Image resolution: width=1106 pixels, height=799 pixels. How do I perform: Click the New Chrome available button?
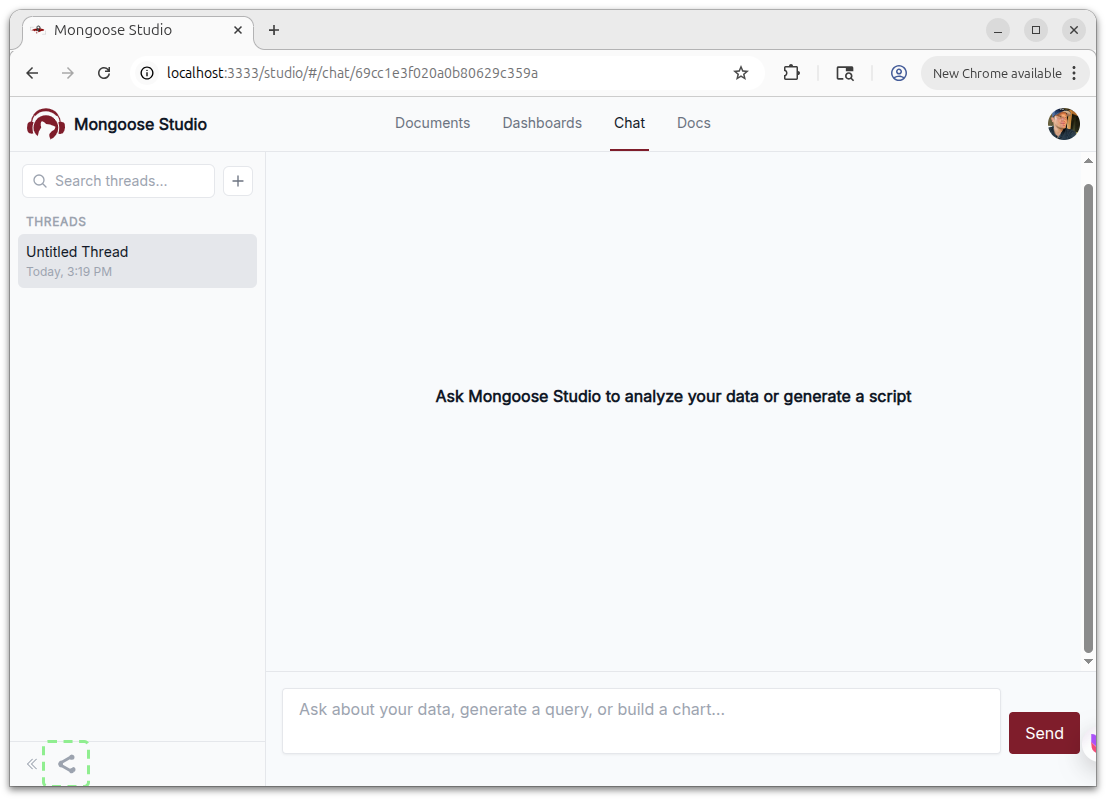[x=997, y=73]
